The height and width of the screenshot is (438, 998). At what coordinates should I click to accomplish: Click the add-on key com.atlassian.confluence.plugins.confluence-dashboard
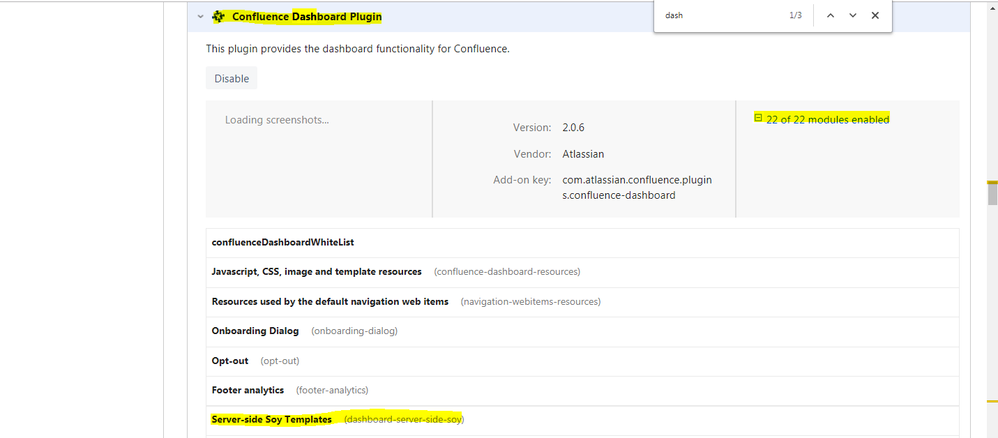point(637,188)
